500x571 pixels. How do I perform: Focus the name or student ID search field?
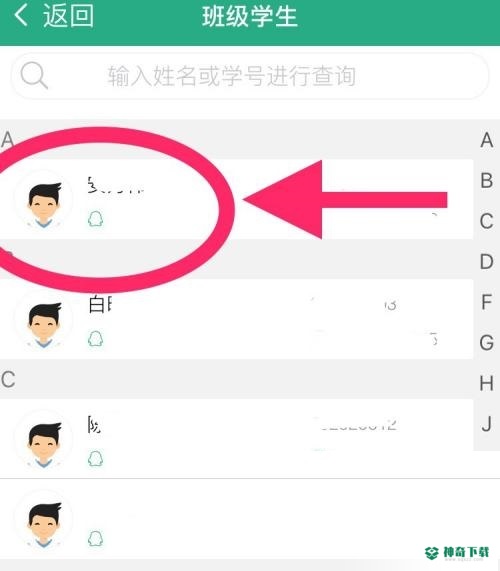(x=249, y=76)
